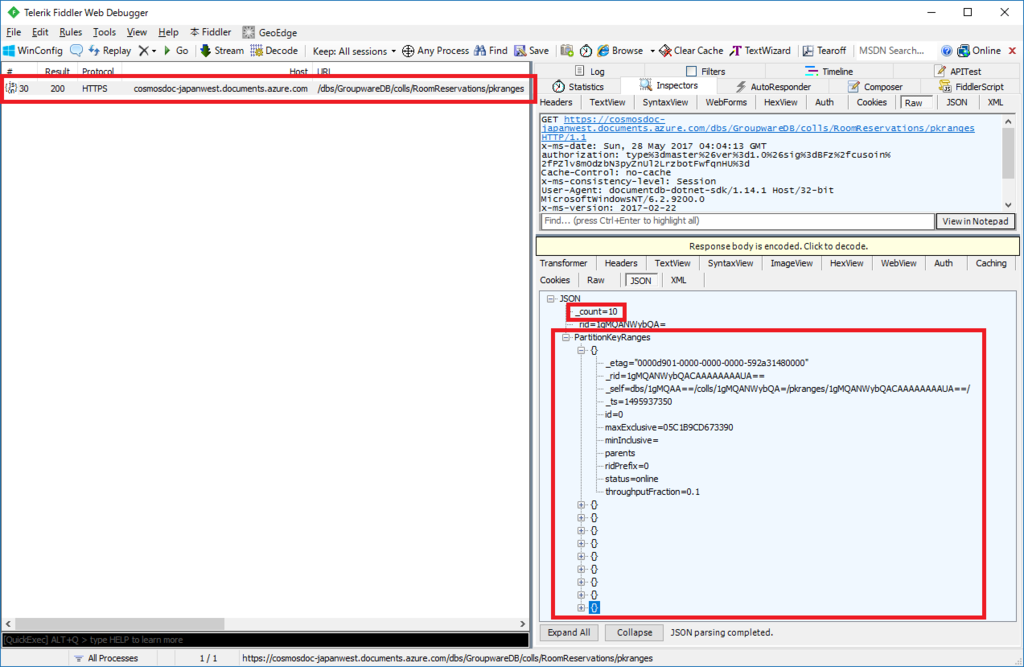Toggle Stream mode in toolbar
Screen dimensions: 1024x667
click(x=222, y=51)
